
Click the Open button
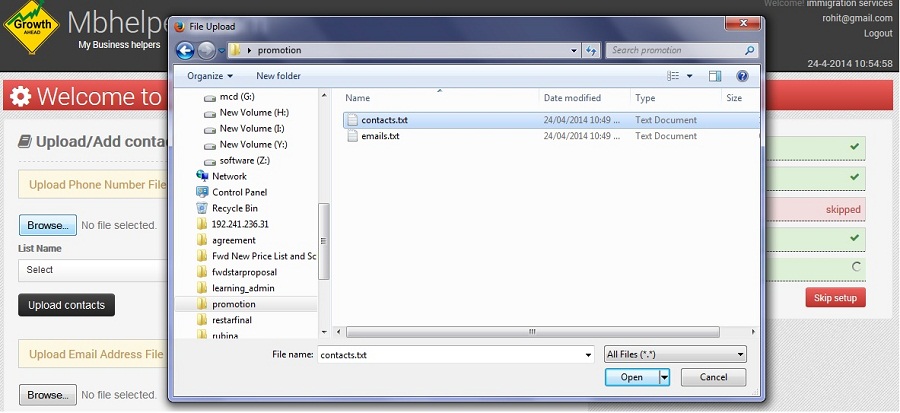631,377
